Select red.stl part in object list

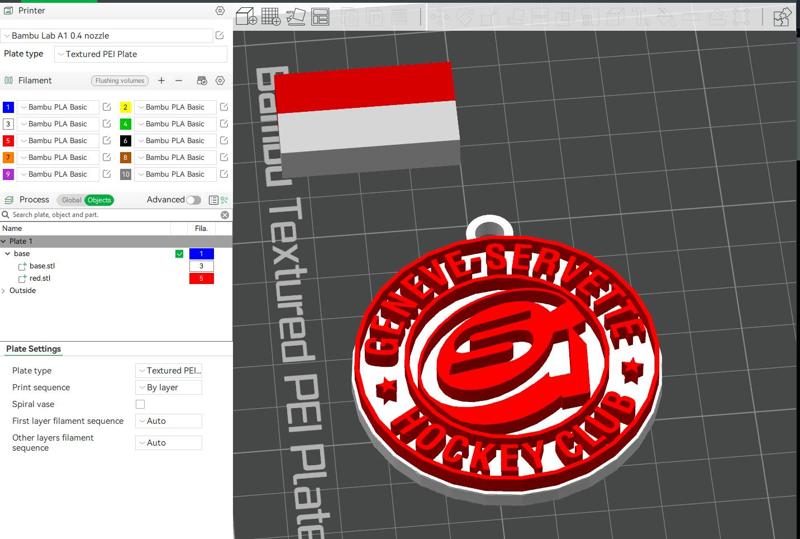click(x=40, y=278)
